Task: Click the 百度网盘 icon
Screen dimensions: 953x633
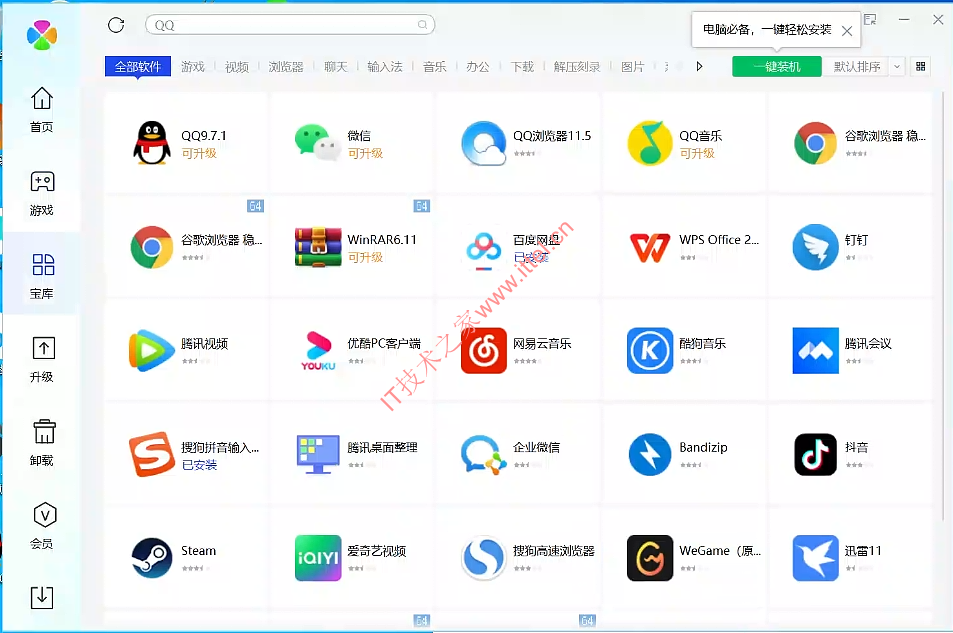Action: pos(484,249)
